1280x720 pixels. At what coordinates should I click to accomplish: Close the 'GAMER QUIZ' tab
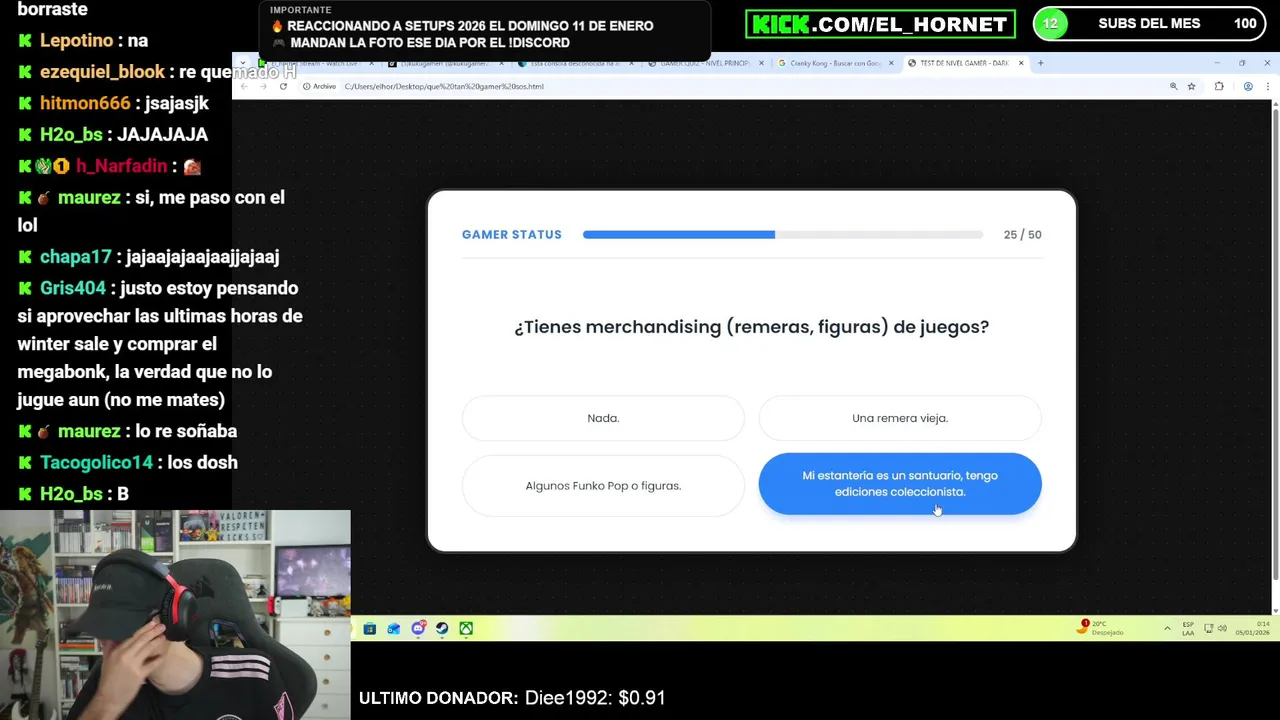(x=761, y=63)
